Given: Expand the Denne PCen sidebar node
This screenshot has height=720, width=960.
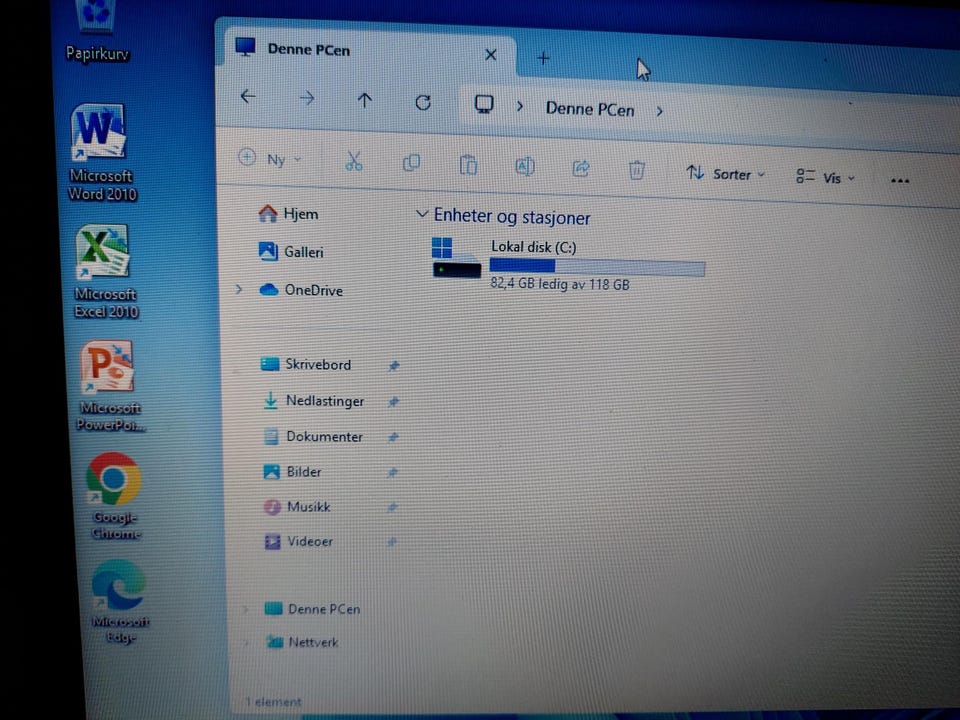Looking at the screenshot, I should [246, 609].
